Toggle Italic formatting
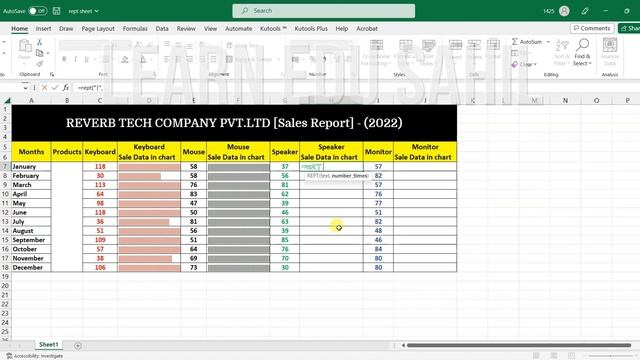 click(76, 60)
